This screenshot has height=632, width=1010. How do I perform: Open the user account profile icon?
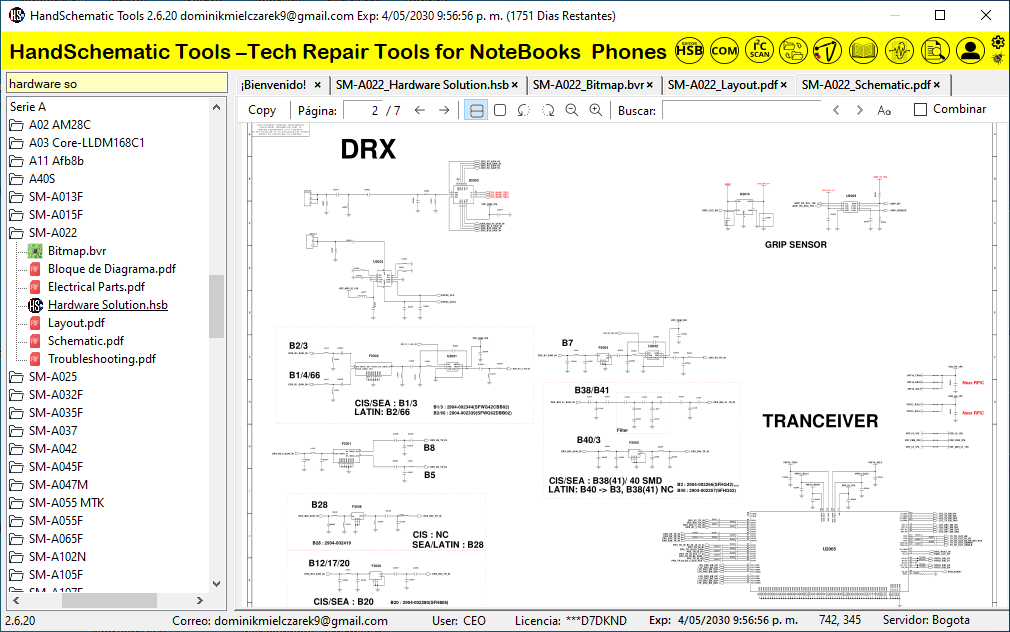[x=970, y=50]
